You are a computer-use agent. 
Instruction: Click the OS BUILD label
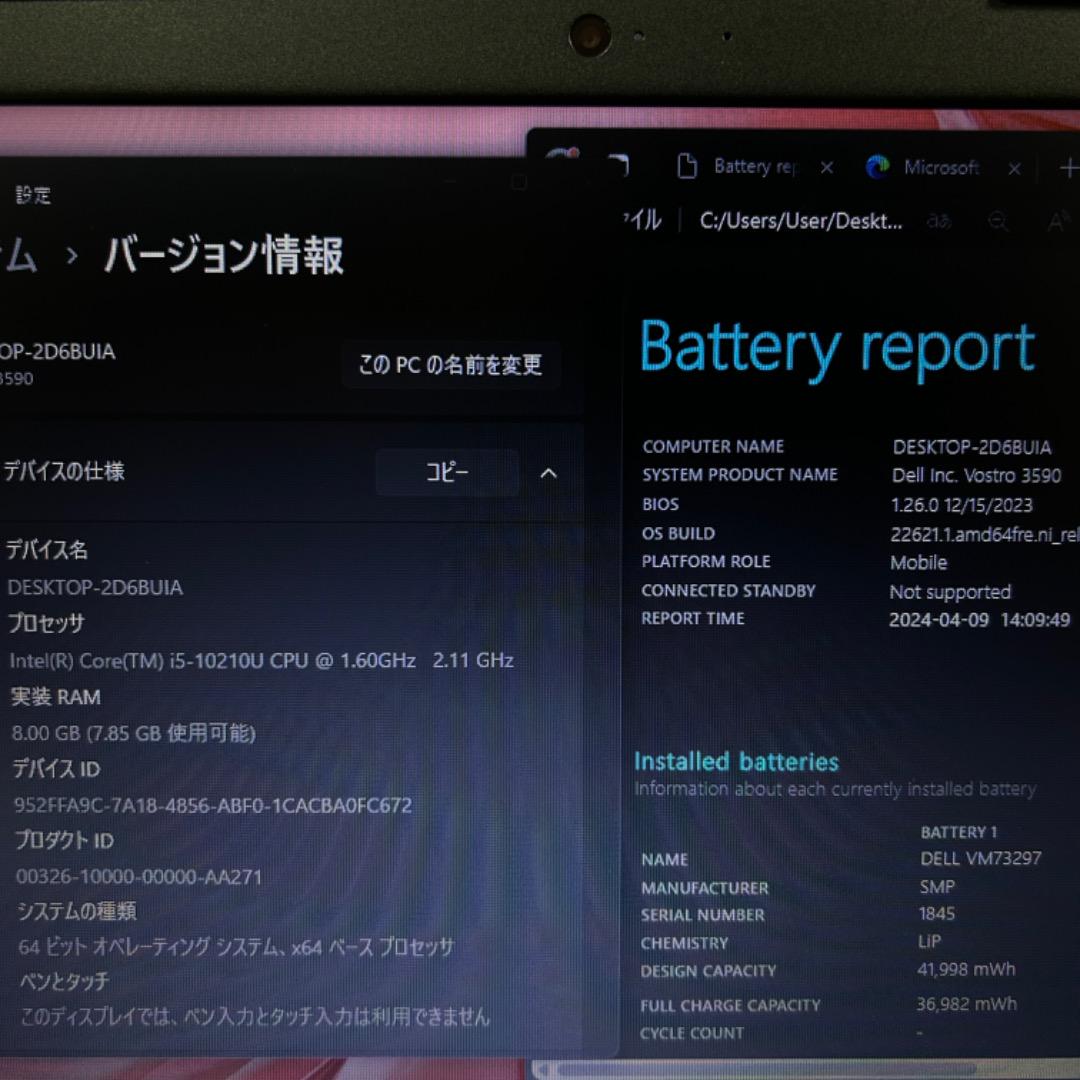click(x=678, y=533)
